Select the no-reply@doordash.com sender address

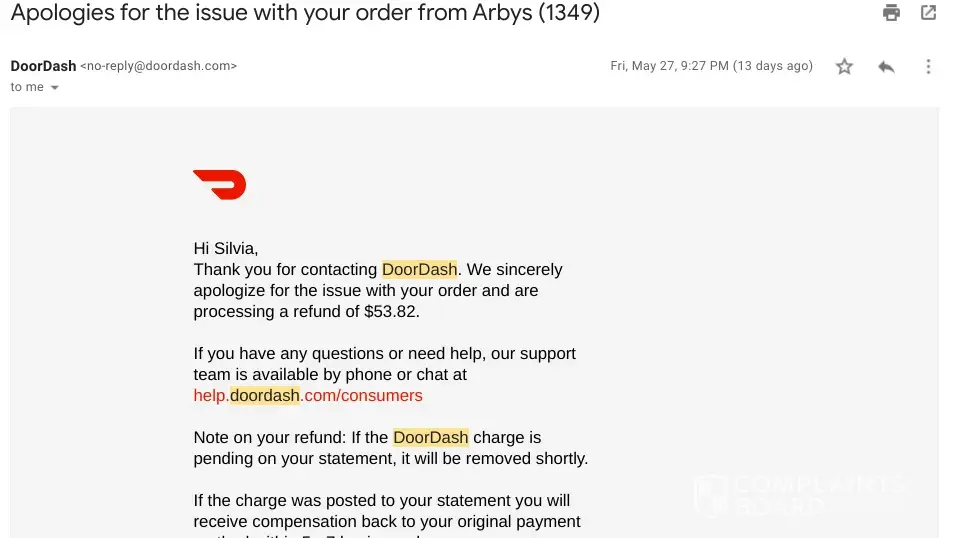pos(158,66)
